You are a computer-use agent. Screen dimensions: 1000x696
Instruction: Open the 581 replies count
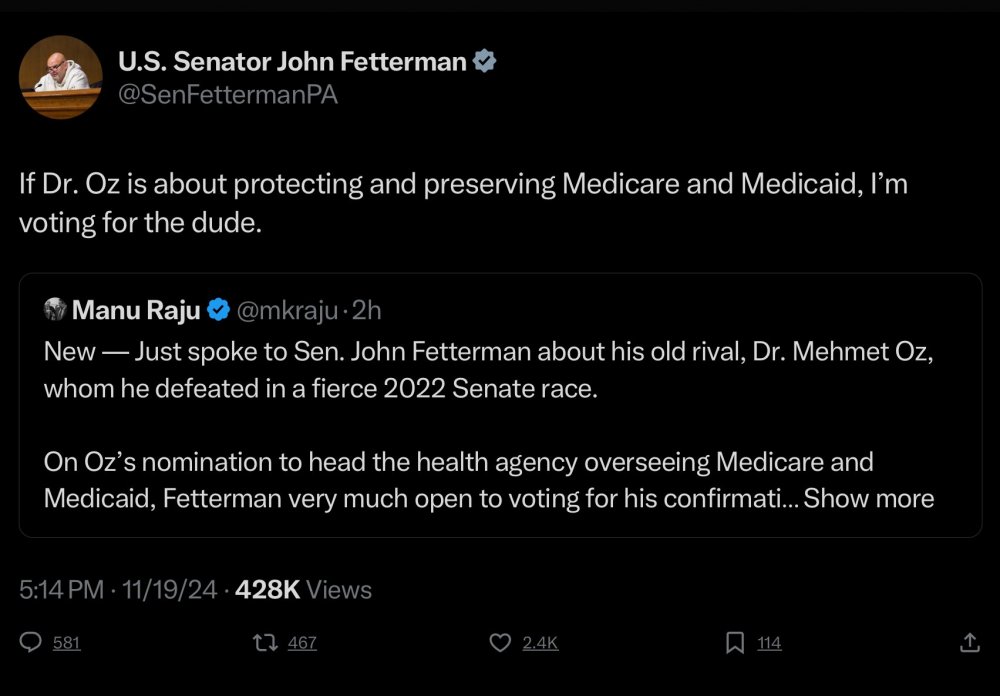pyautogui.click(x=66, y=644)
